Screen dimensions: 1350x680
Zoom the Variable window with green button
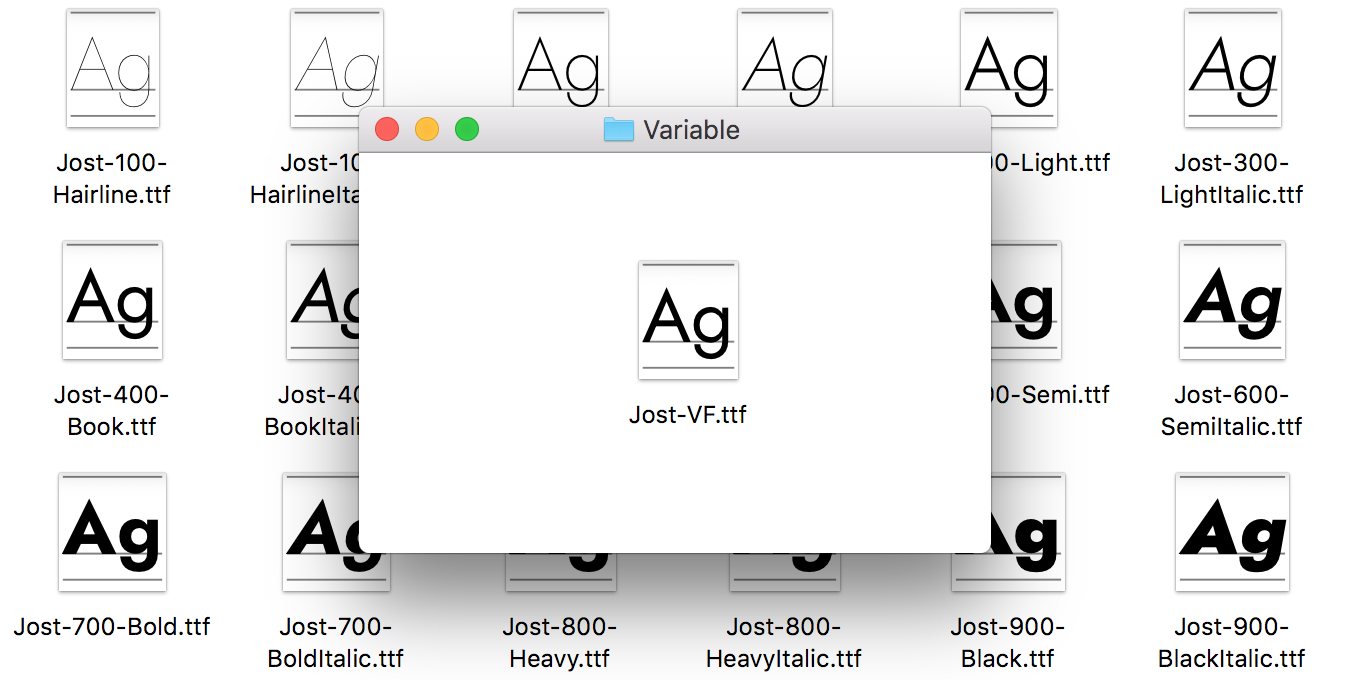467,129
